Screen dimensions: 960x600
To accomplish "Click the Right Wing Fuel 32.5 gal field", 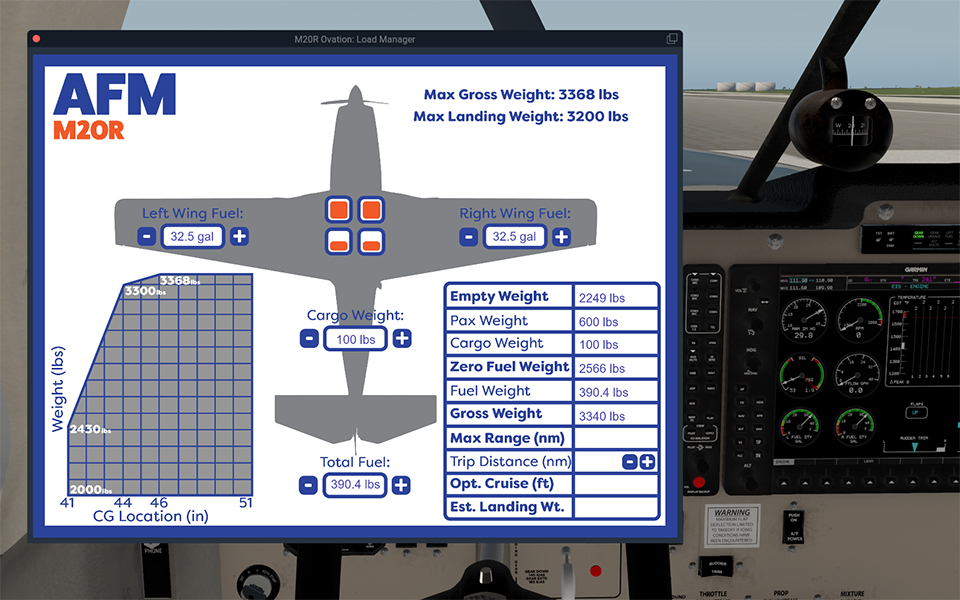I will (514, 236).
